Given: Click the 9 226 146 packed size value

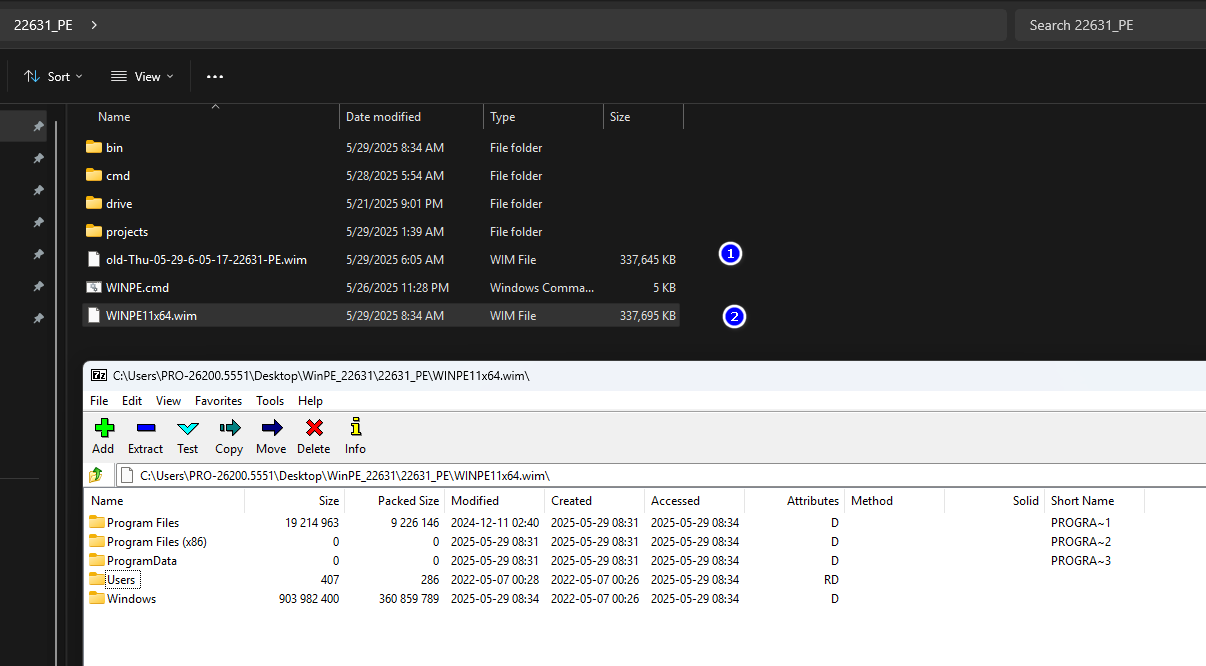Looking at the screenshot, I should click(x=415, y=523).
